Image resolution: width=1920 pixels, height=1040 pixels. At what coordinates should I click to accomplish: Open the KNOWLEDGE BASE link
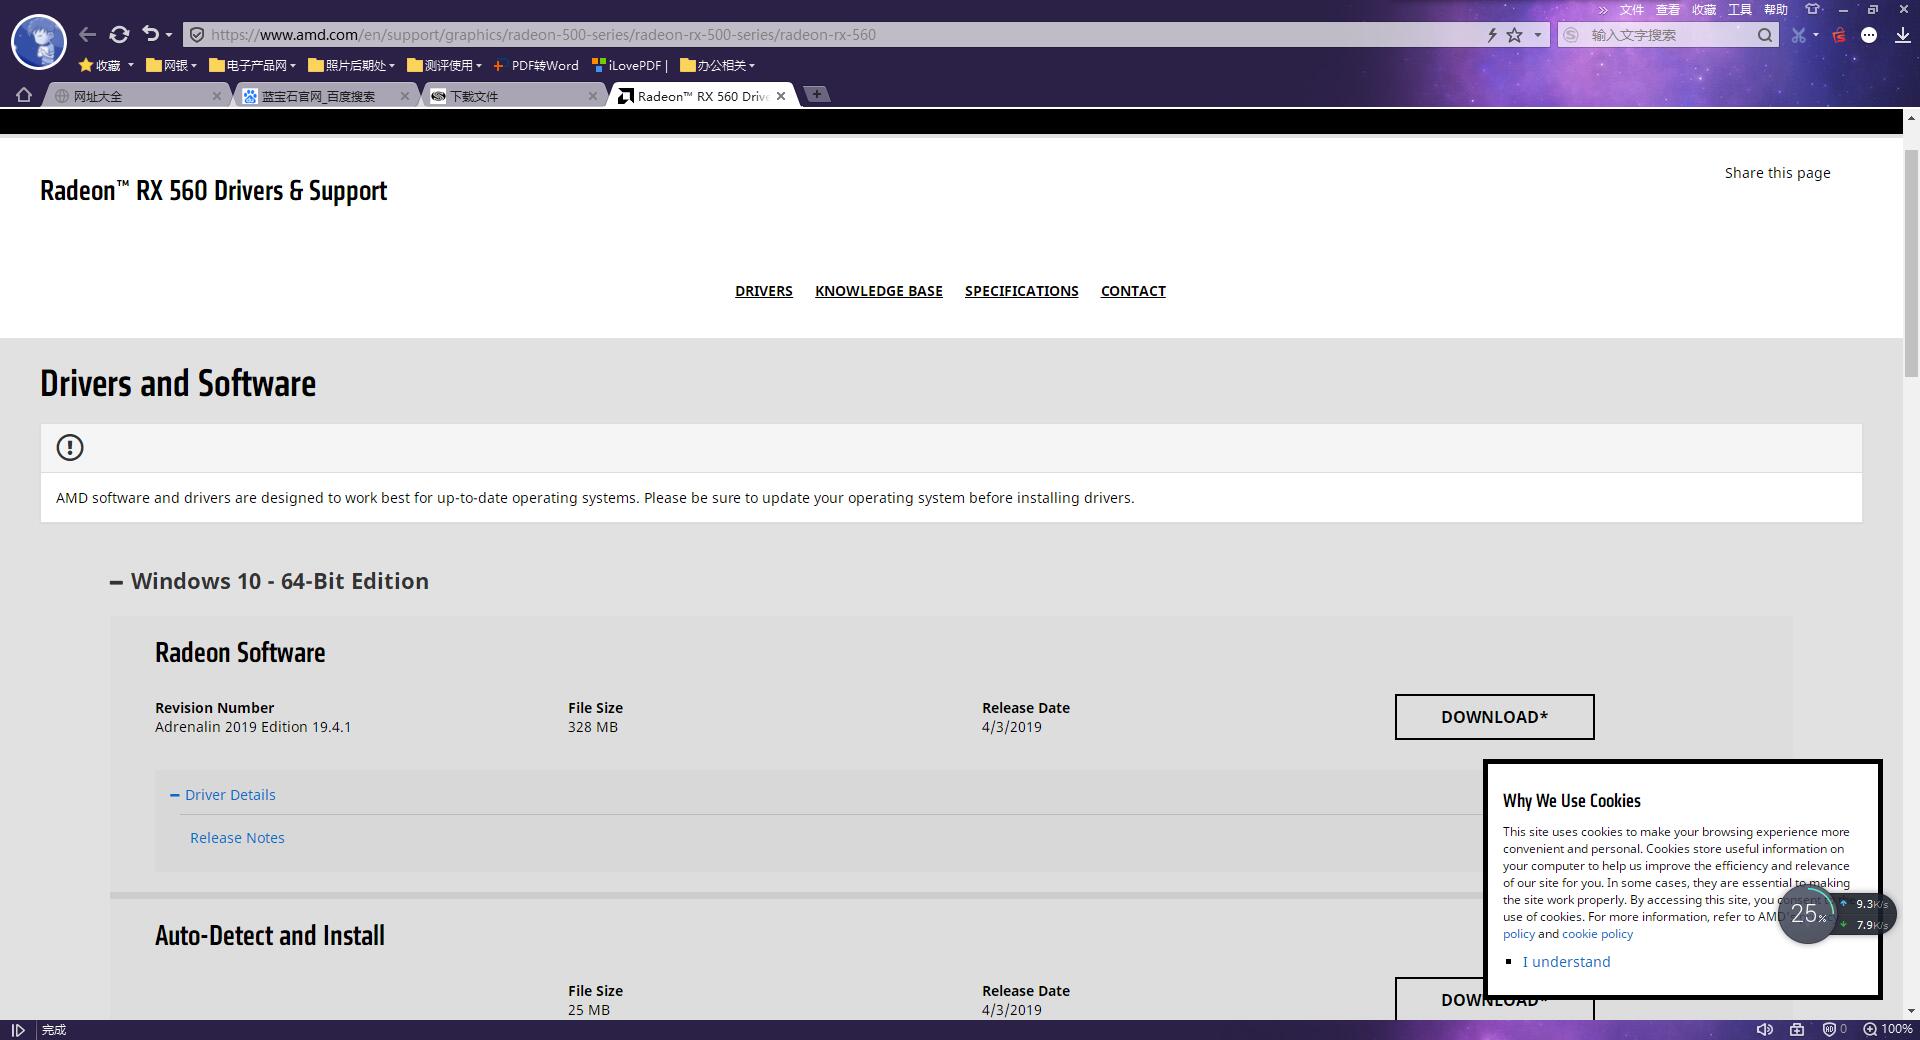[x=879, y=291]
